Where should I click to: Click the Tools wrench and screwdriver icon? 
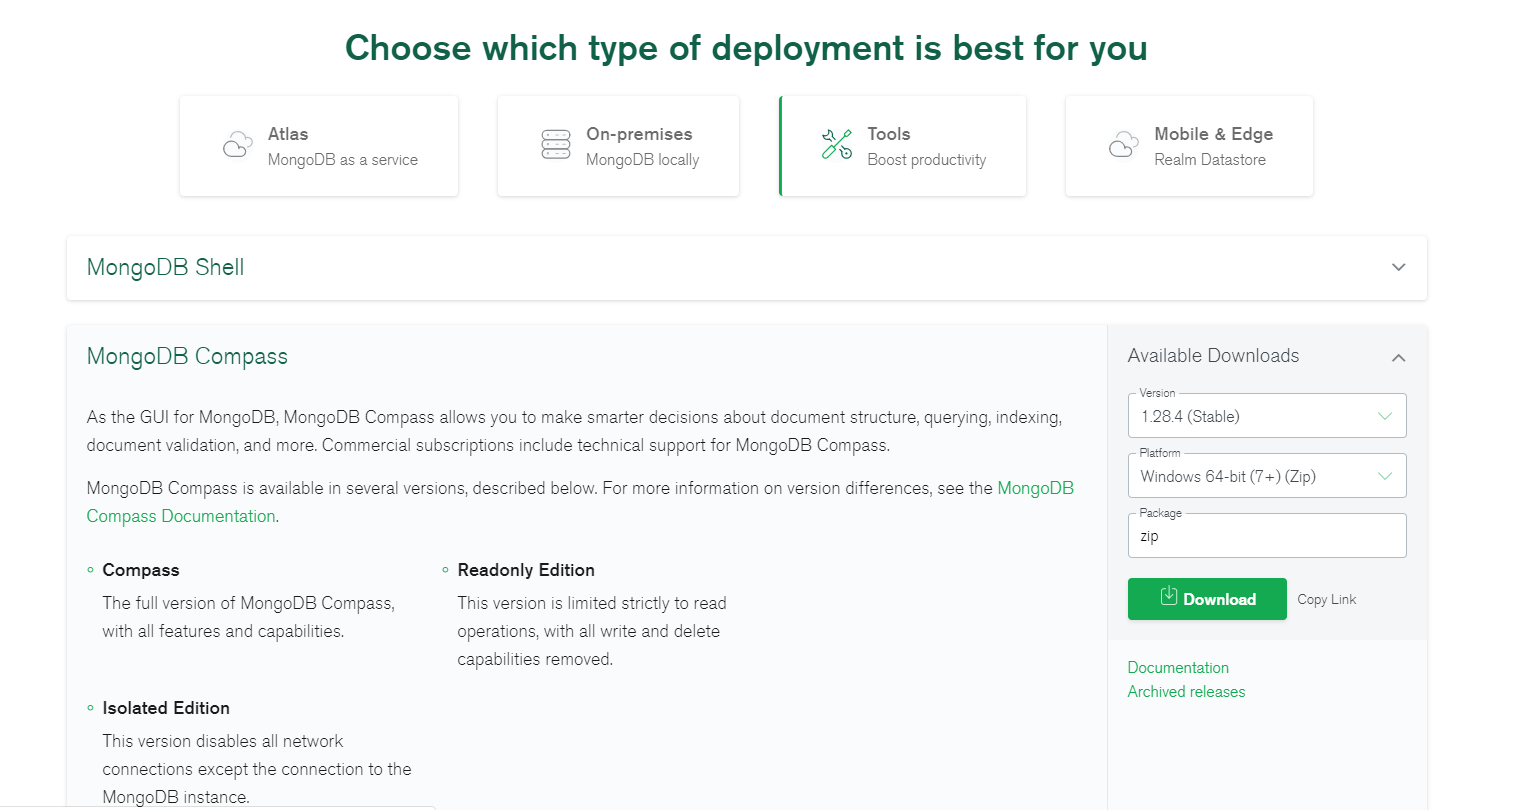(837, 145)
